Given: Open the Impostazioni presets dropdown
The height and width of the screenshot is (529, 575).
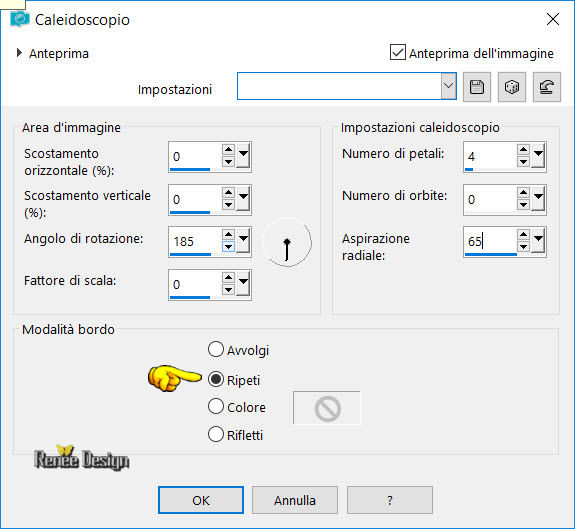Looking at the screenshot, I should (x=448, y=86).
